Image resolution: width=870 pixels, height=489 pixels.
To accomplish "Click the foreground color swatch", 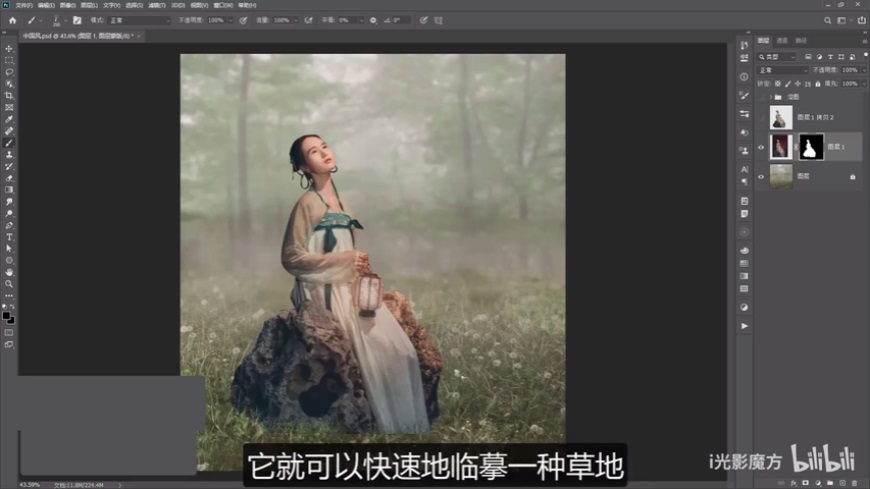I will 6,316.
